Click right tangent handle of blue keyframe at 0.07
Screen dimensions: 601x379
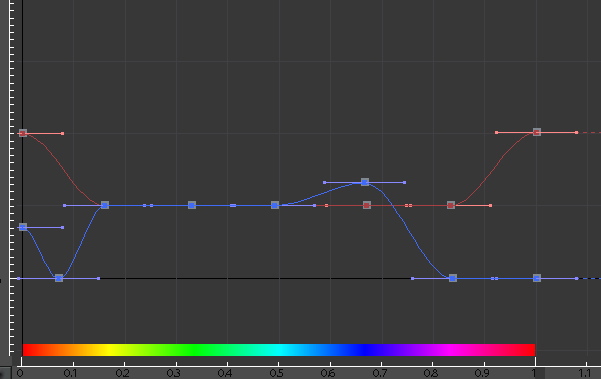pyautogui.click(x=99, y=279)
